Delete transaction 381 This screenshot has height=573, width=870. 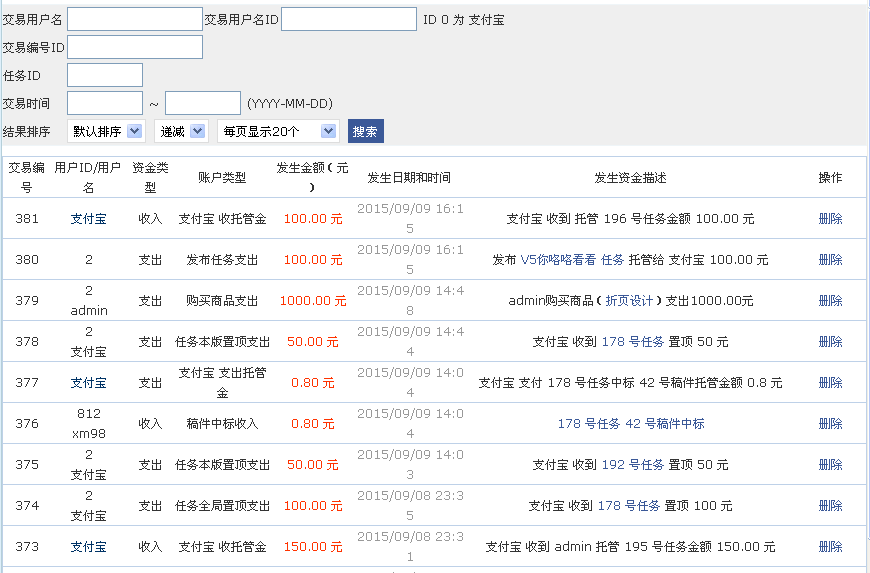click(x=830, y=219)
